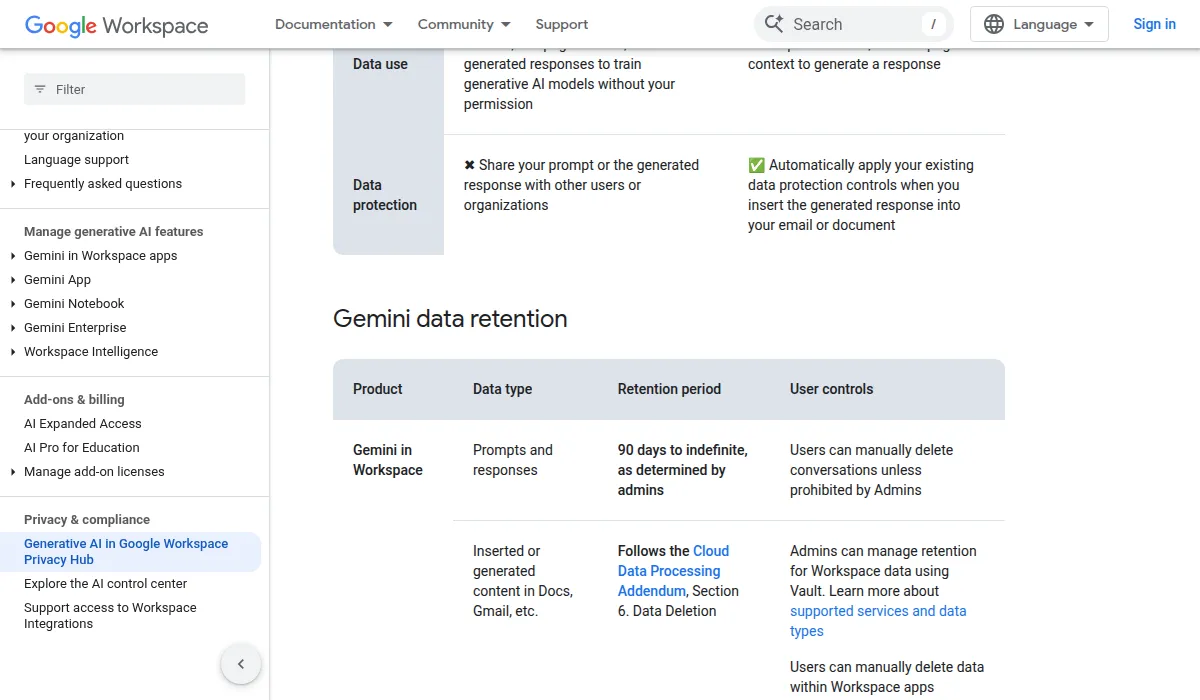Screen dimensions: 1200x700
Task: Click the 90 days to indefinite cell
Action: [x=683, y=470]
